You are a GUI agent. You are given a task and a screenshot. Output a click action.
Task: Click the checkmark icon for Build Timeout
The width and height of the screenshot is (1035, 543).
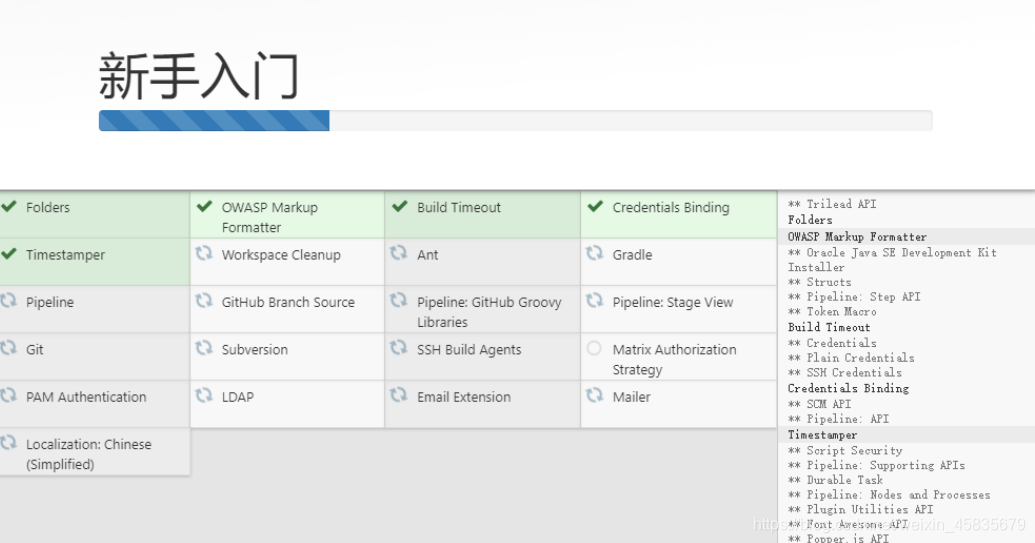[399, 207]
